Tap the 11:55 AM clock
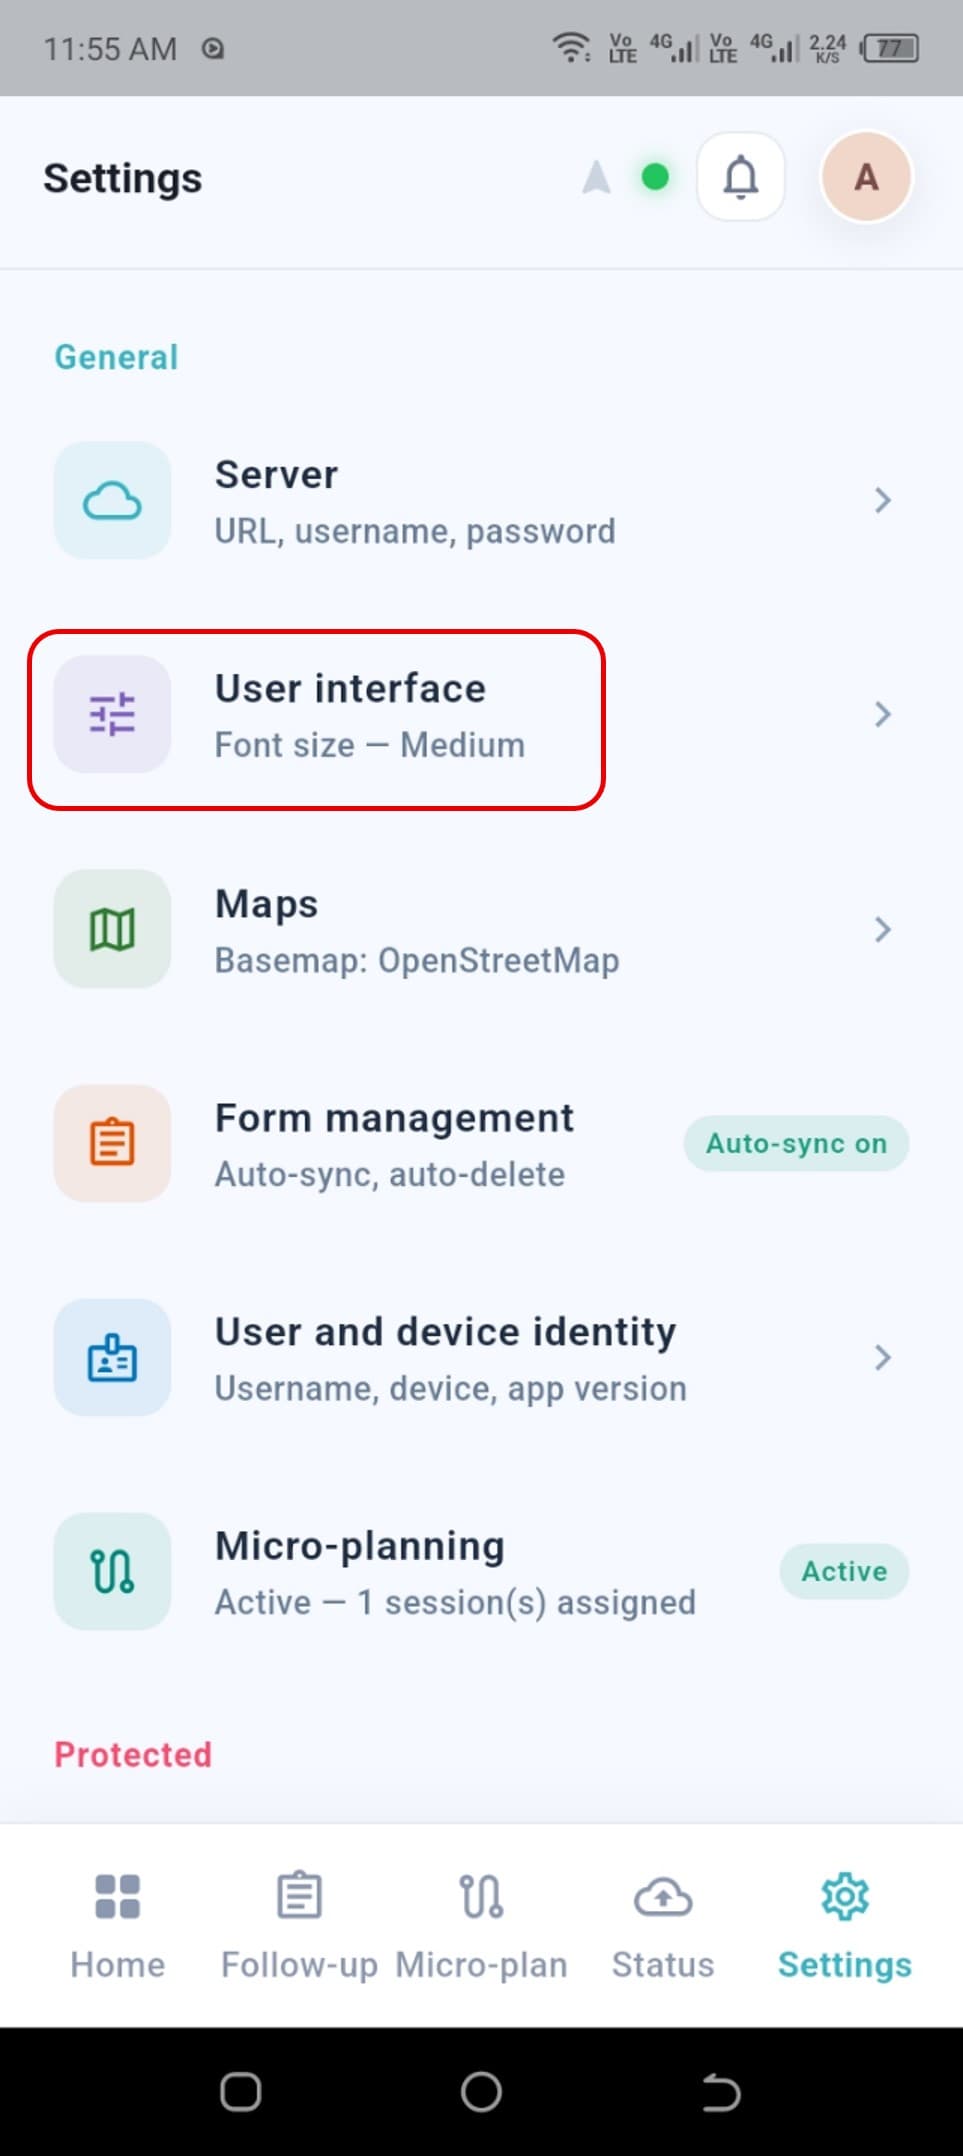 [110, 48]
